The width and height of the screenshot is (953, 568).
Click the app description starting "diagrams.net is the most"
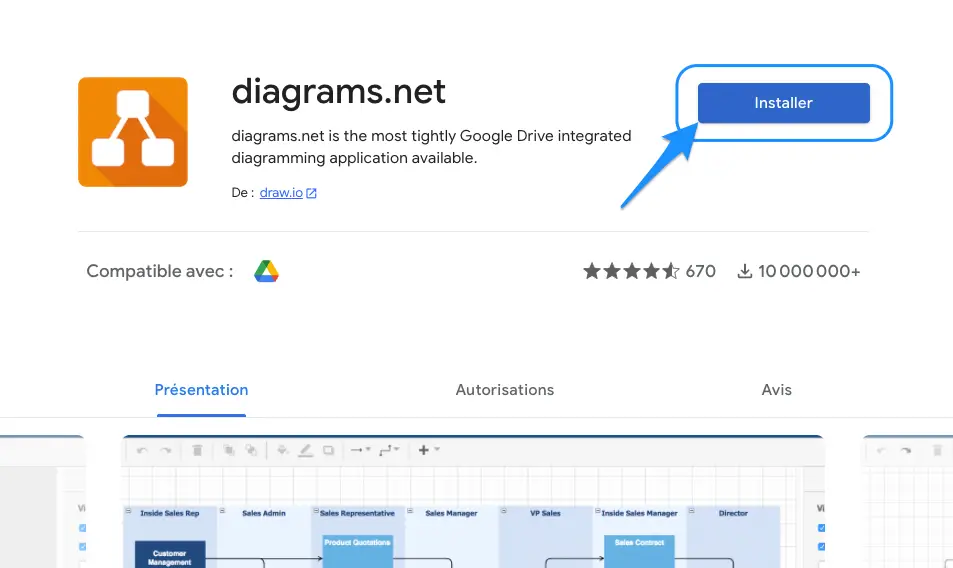(x=431, y=147)
